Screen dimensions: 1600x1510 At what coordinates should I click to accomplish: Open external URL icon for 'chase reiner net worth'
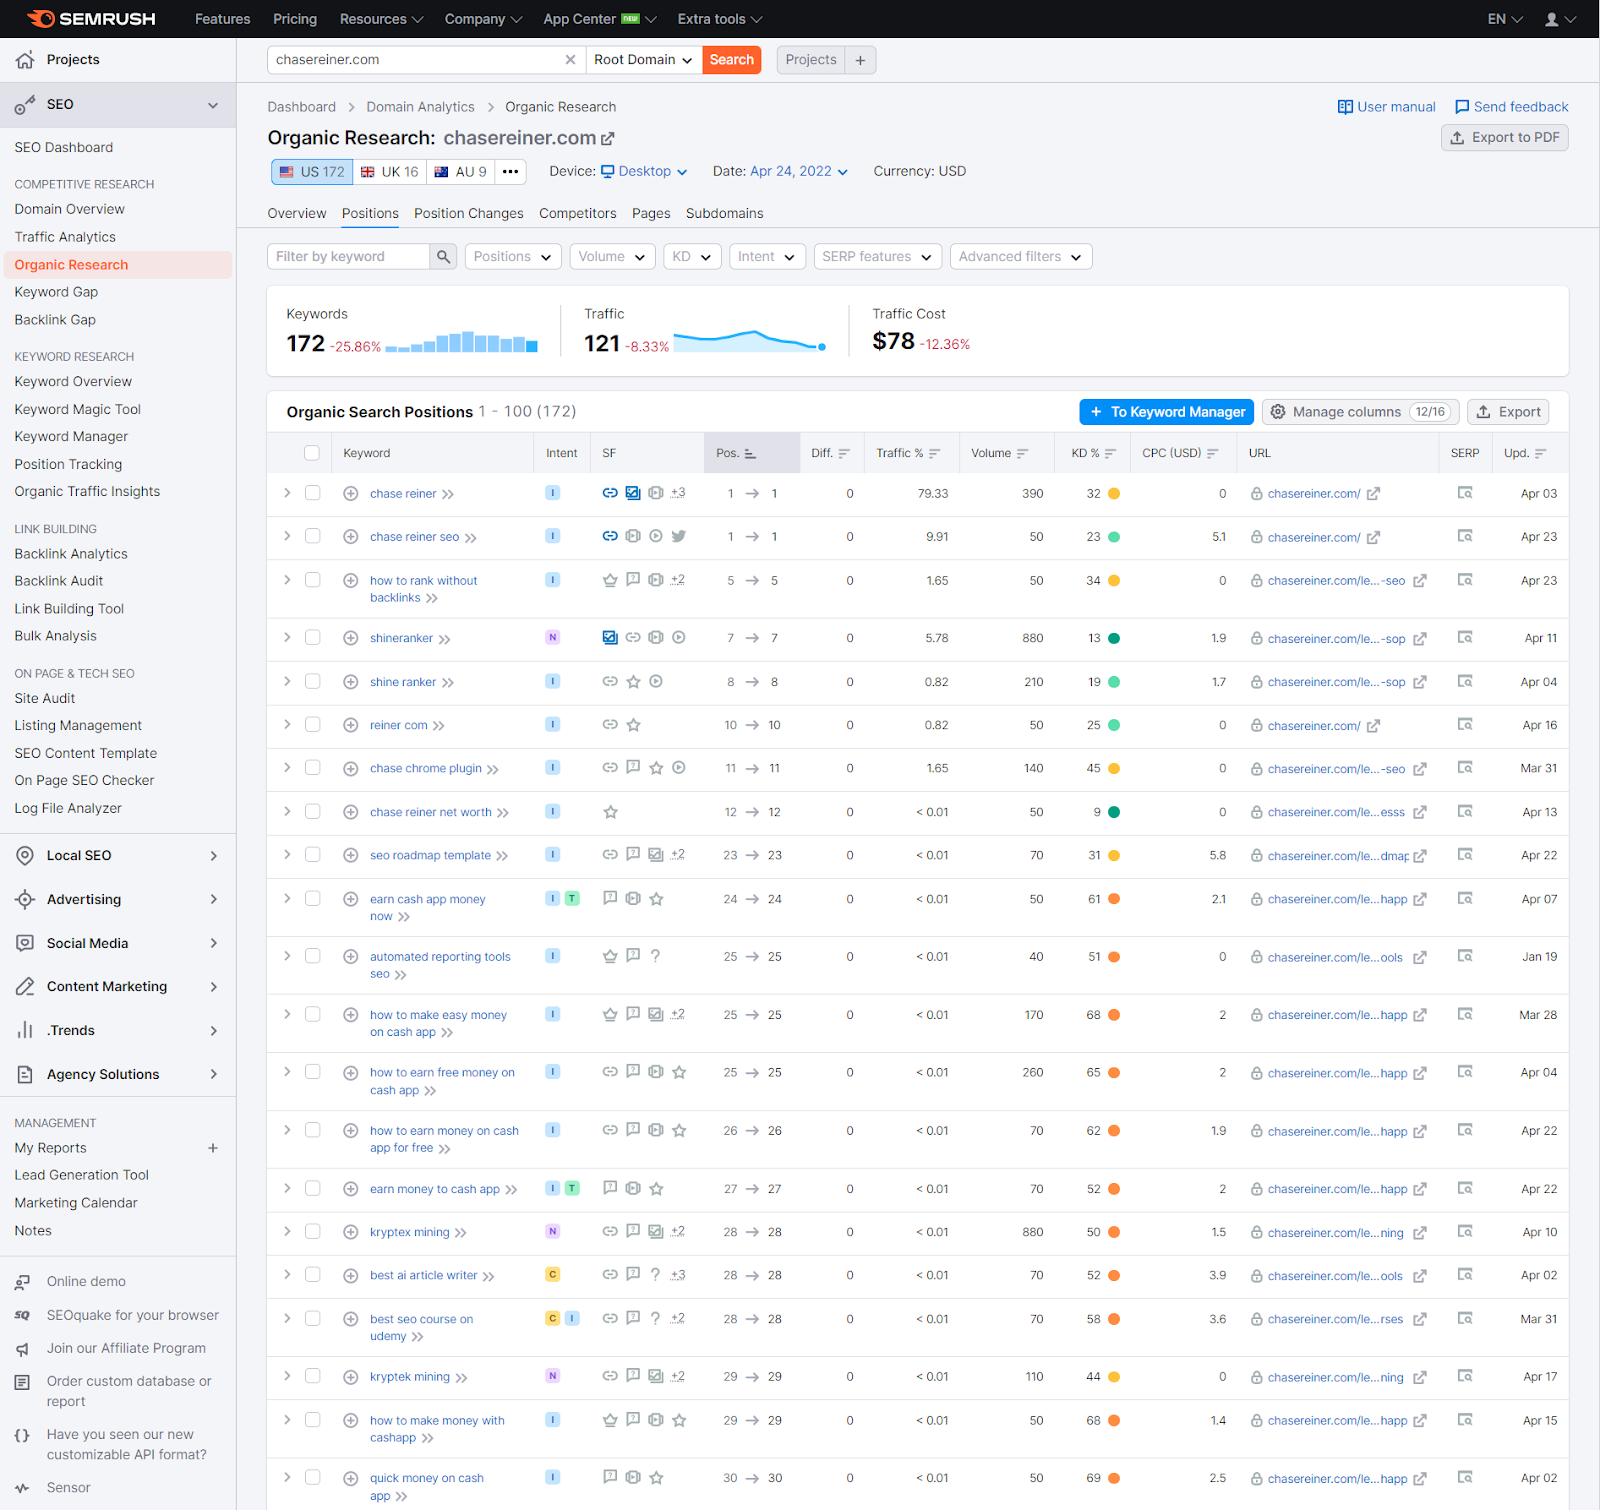pos(1420,813)
